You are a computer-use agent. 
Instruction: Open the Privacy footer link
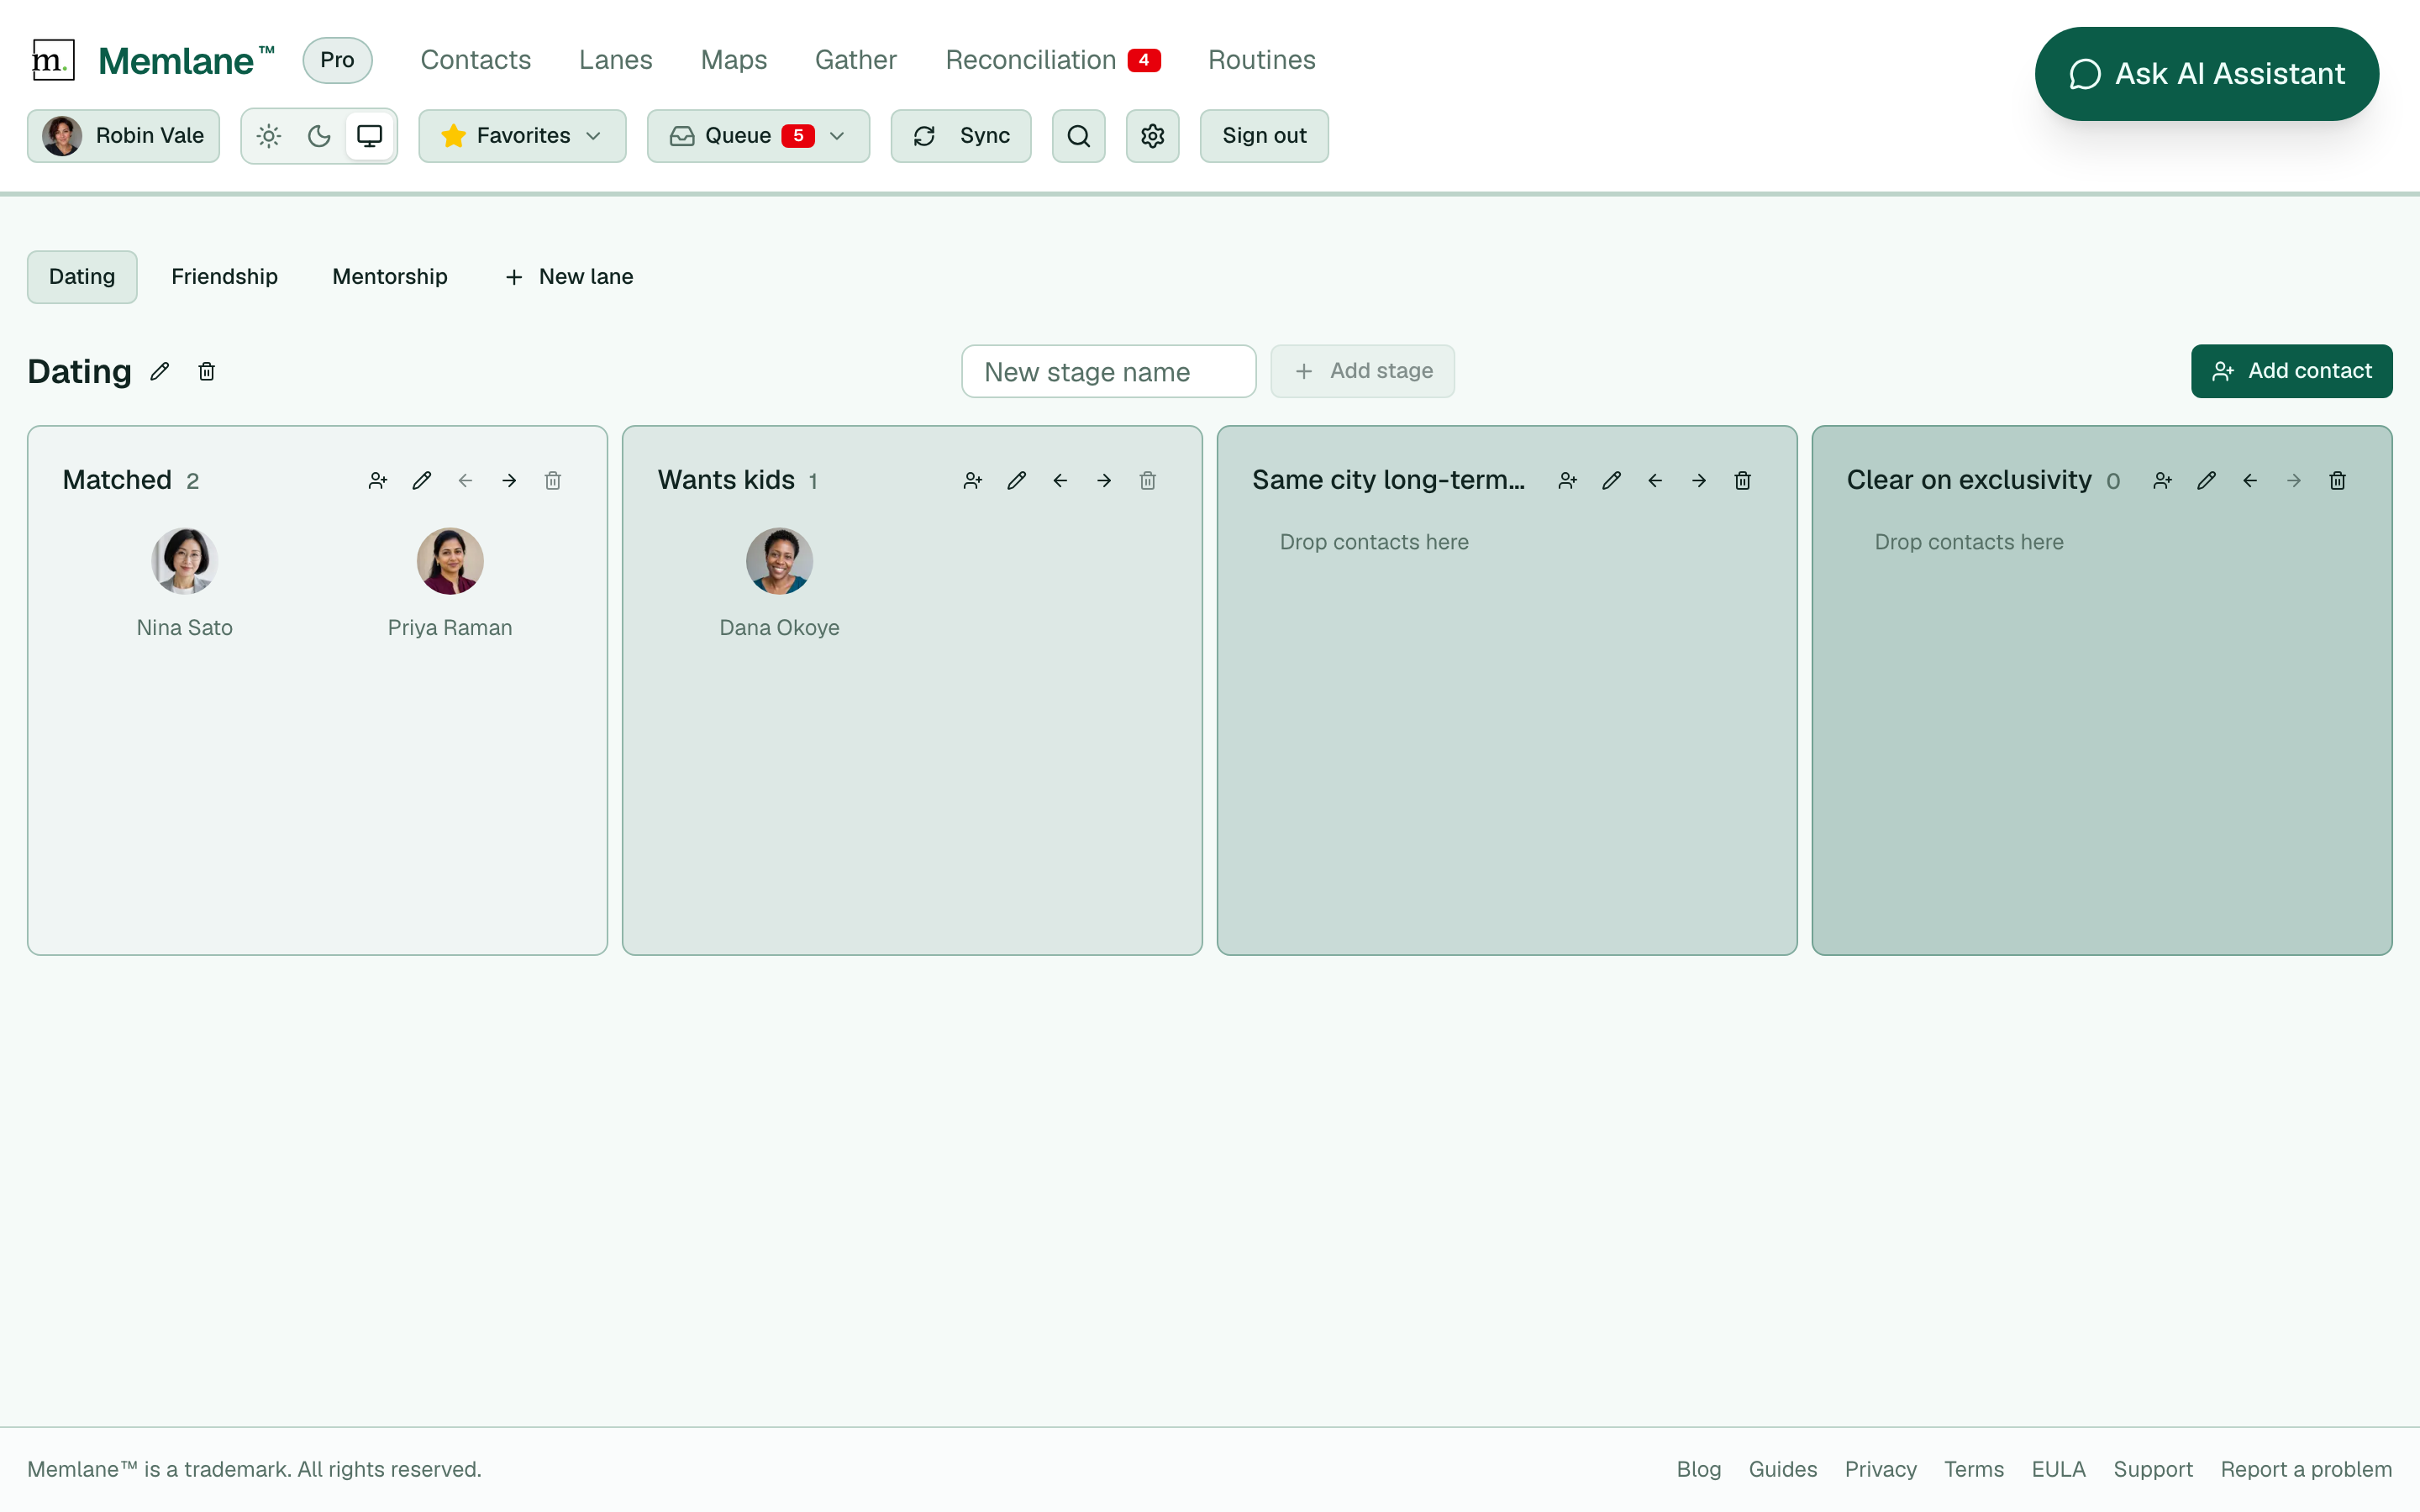[1881, 1469]
